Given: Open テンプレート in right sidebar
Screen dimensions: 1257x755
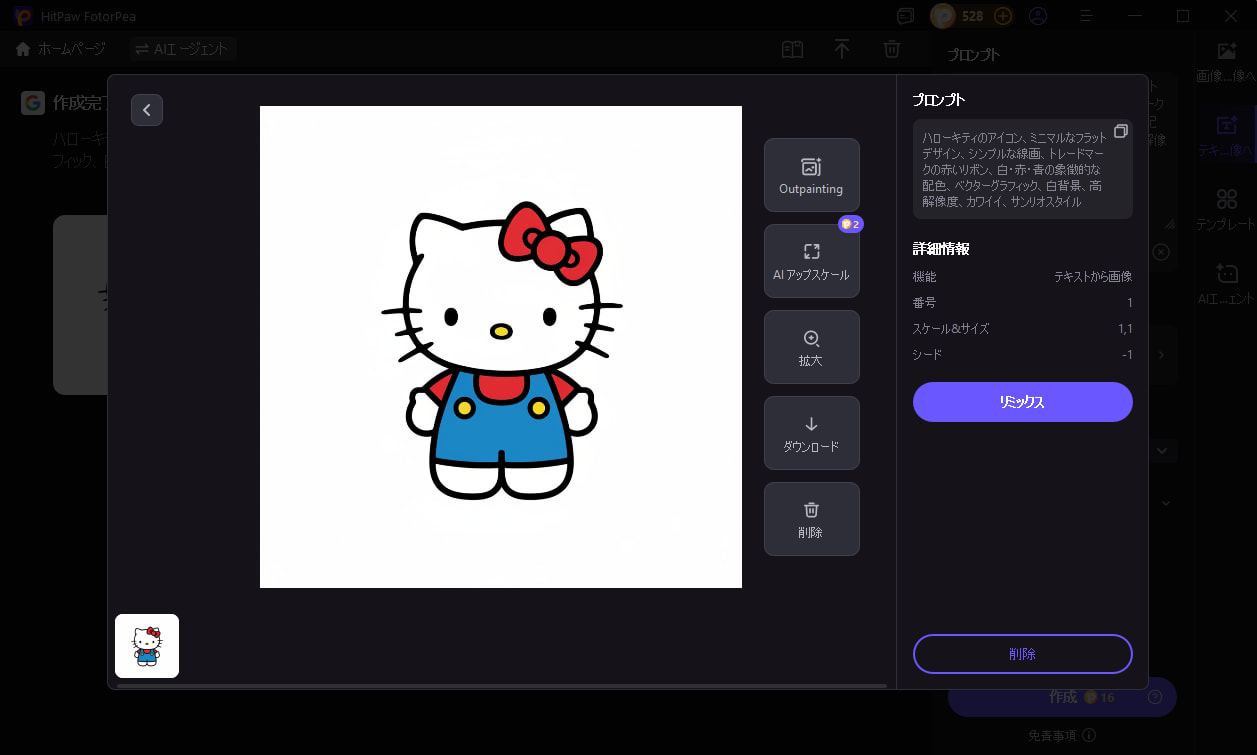Looking at the screenshot, I should pos(1226,211).
